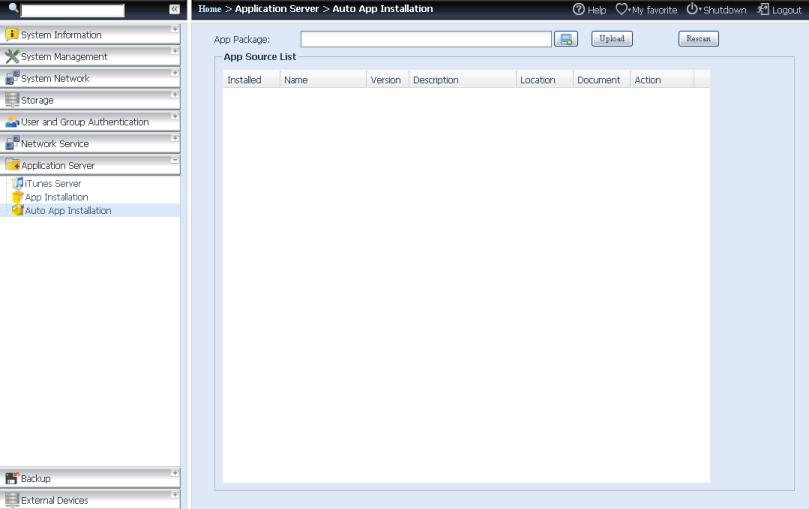Screen dimensions: 809x509
Task: Expand External Devices with plus toggle
Action: click(x=175, y=495)
